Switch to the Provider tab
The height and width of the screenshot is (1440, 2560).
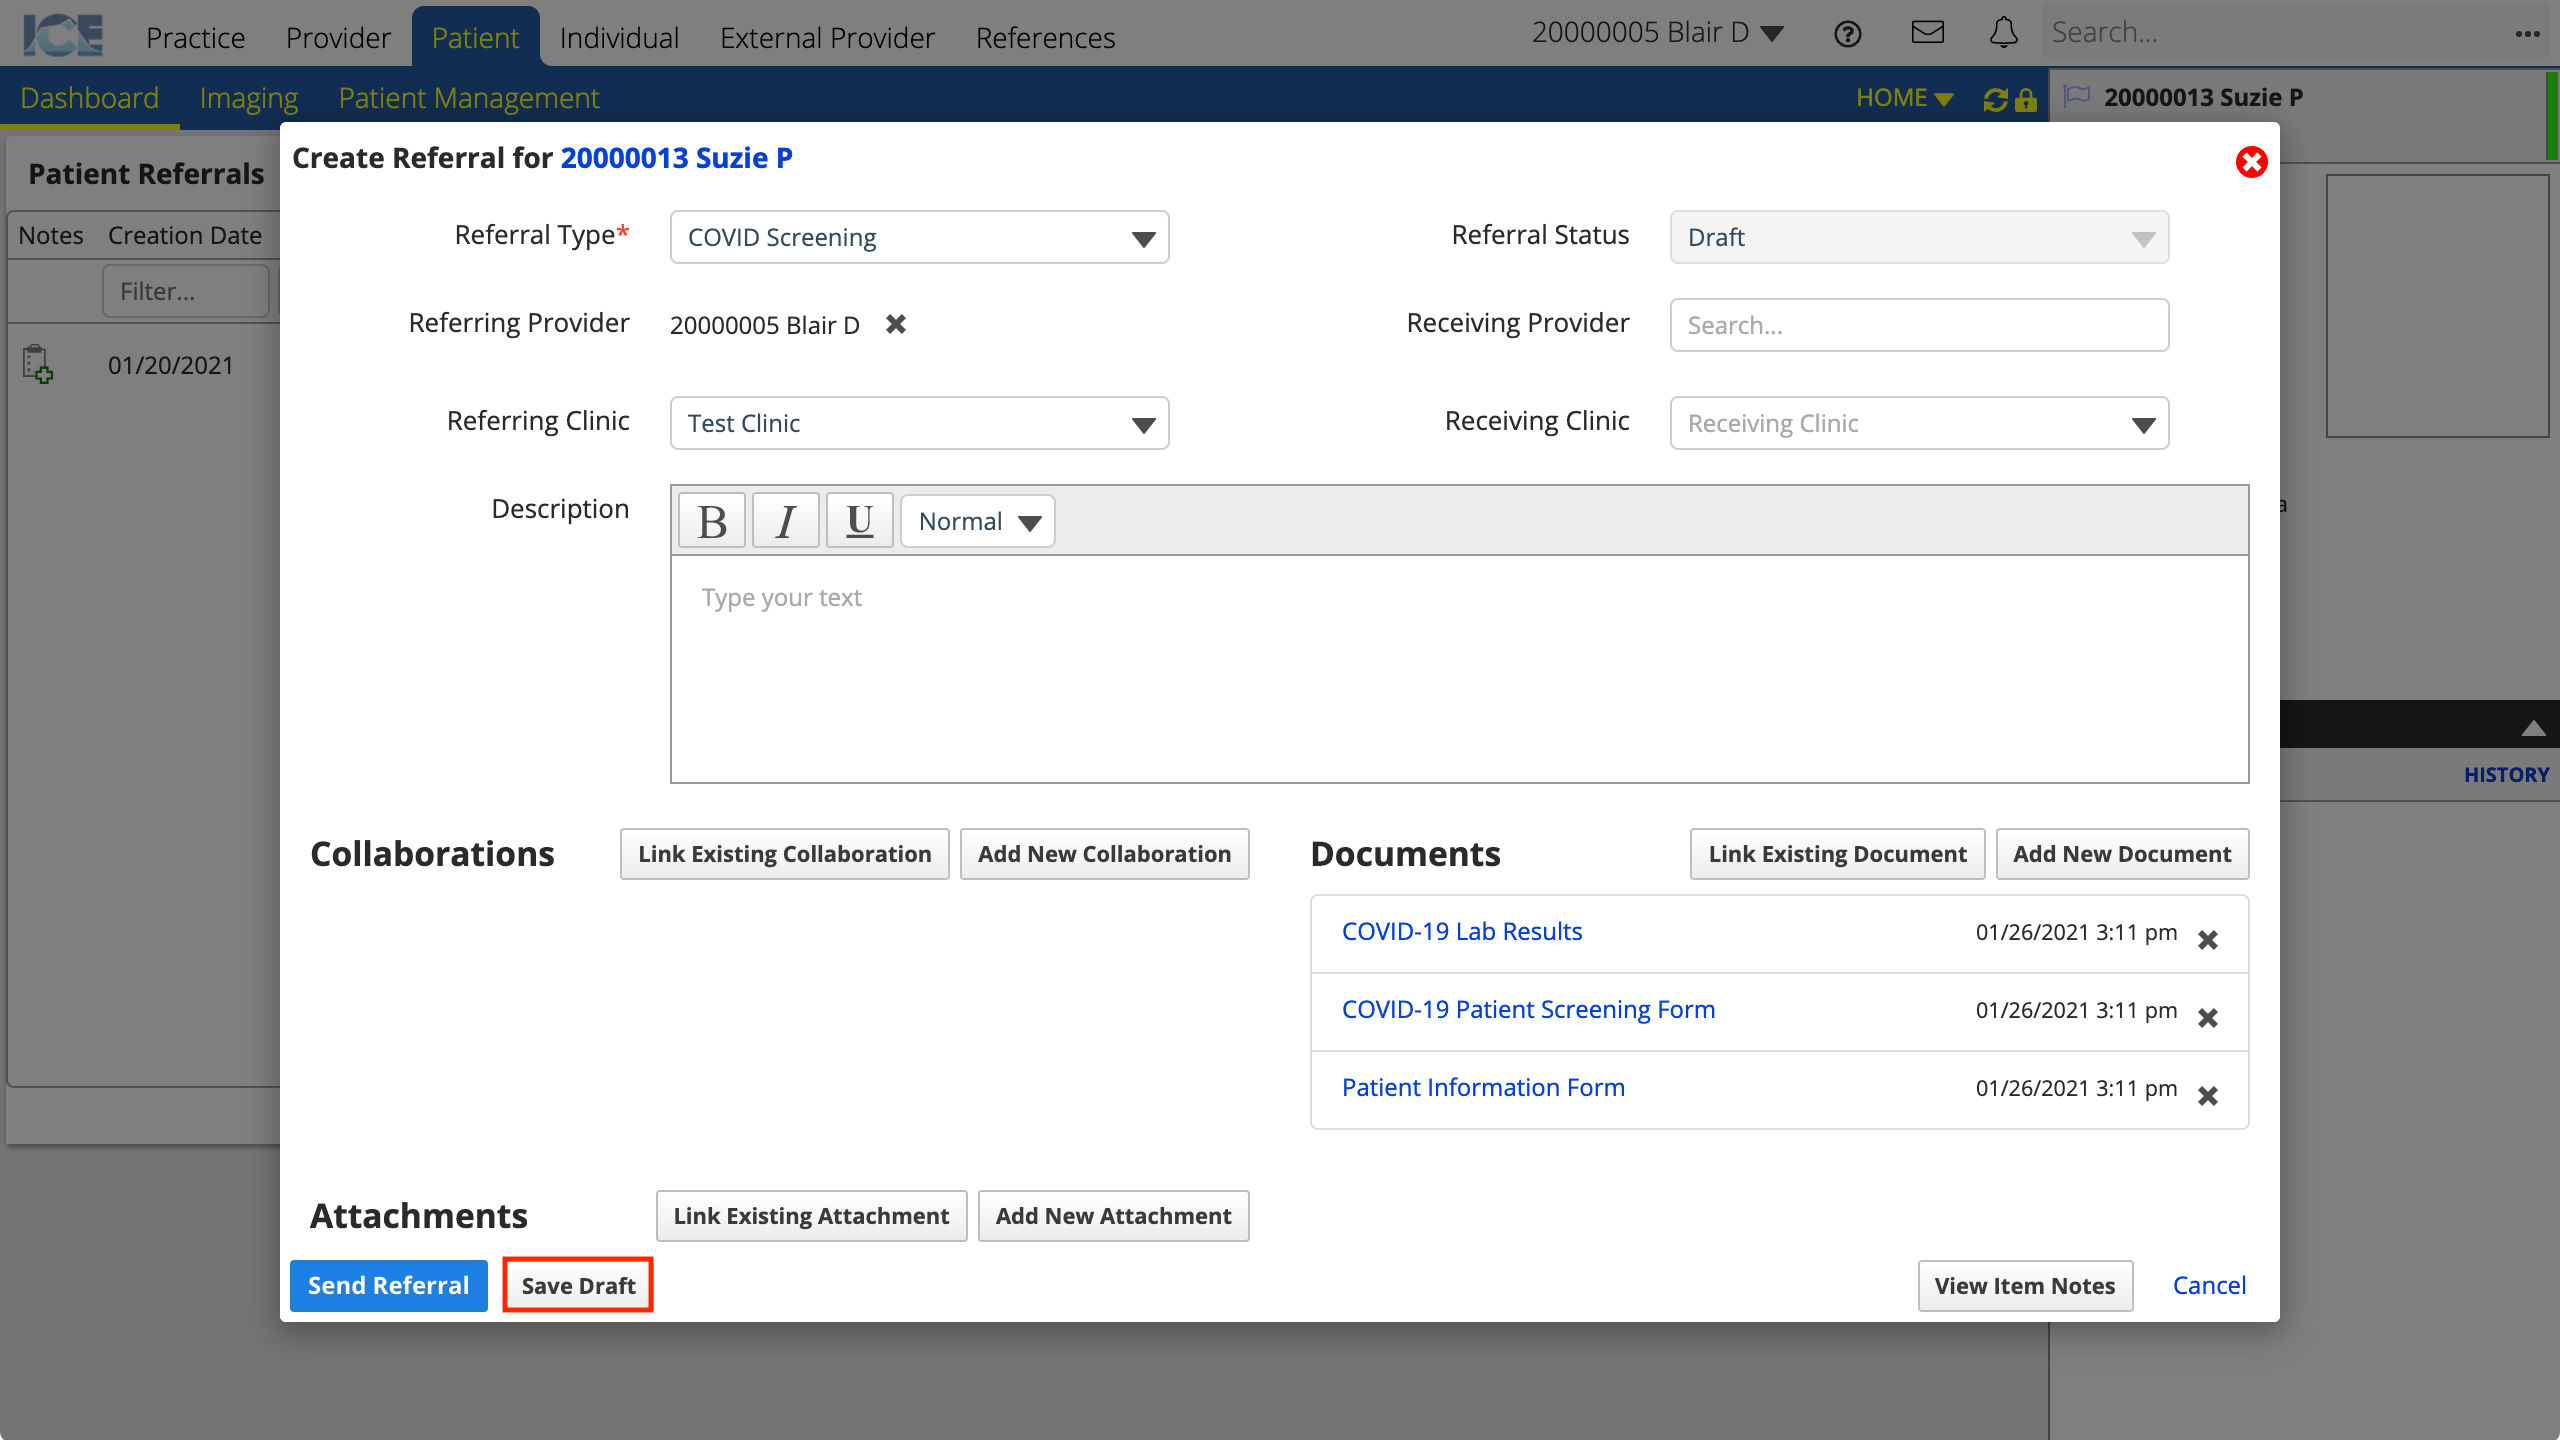[x=338, y=37]
